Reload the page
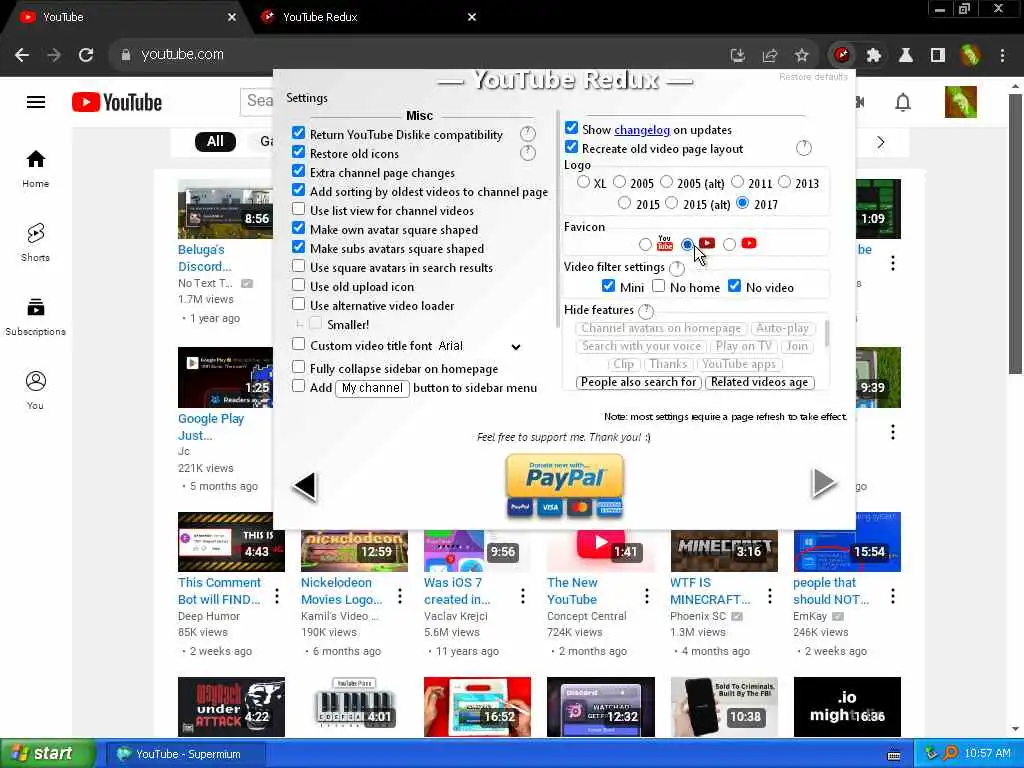 tap(86, 55)
